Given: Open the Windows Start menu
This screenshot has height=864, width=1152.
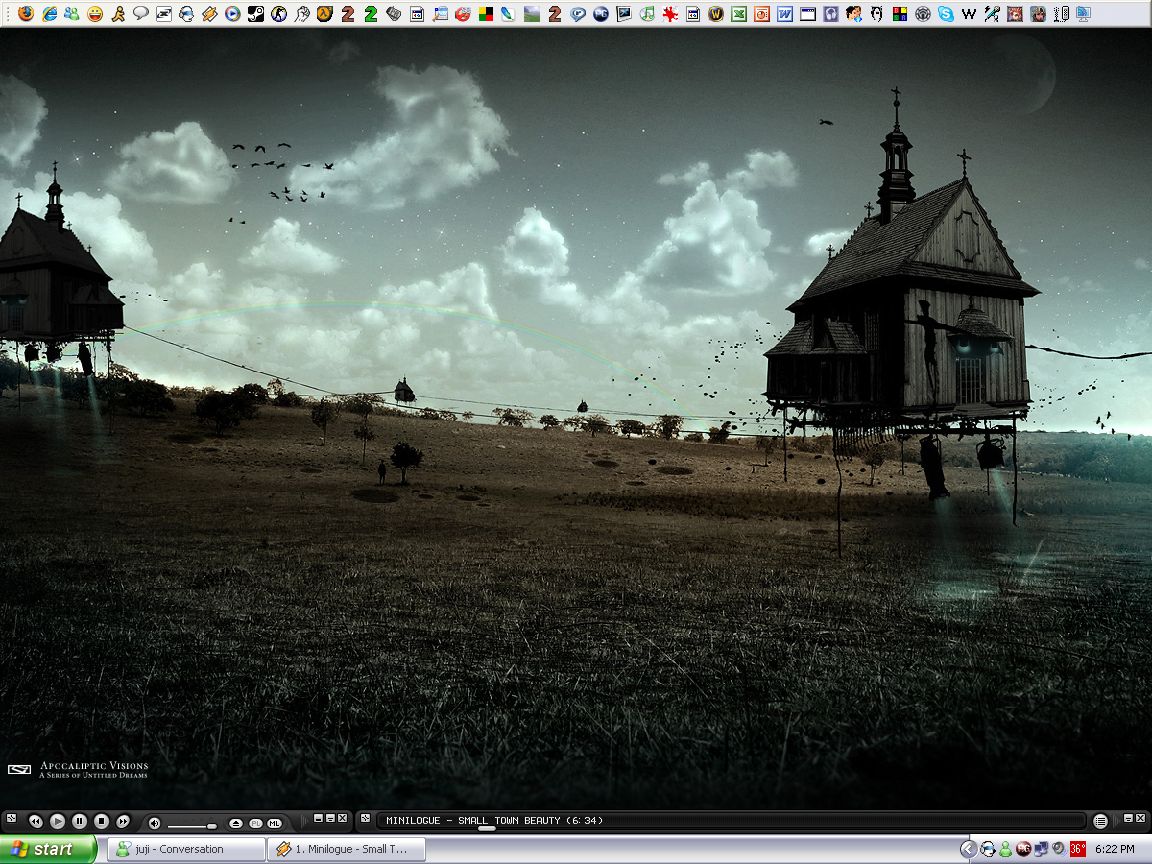Looking at the screenshot, I should click(48, 849).
